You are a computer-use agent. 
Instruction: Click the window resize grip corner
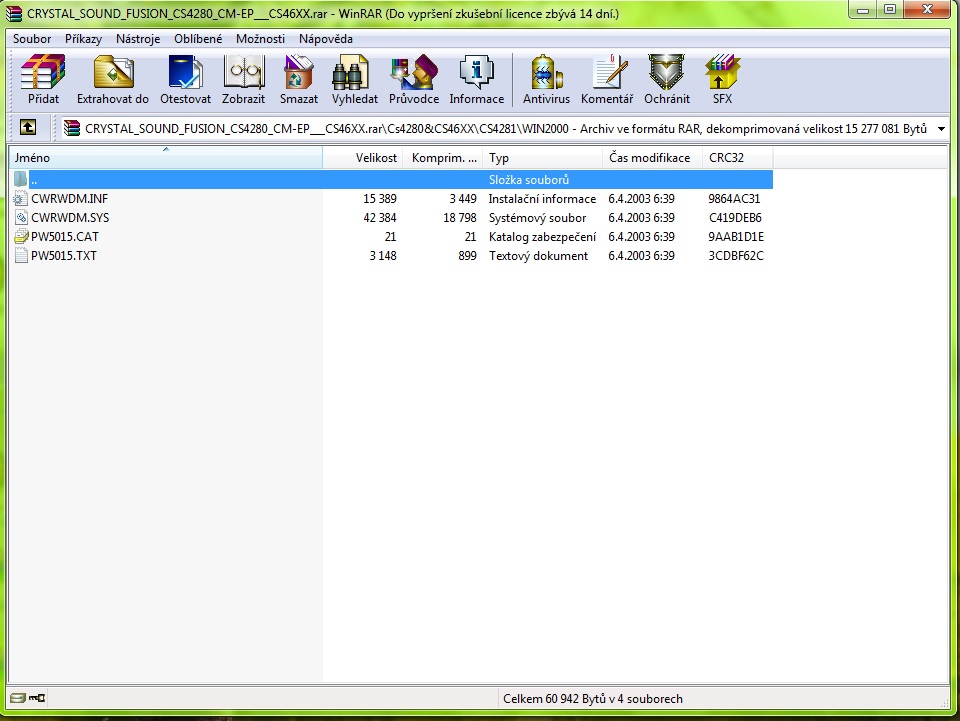[943, 702]
